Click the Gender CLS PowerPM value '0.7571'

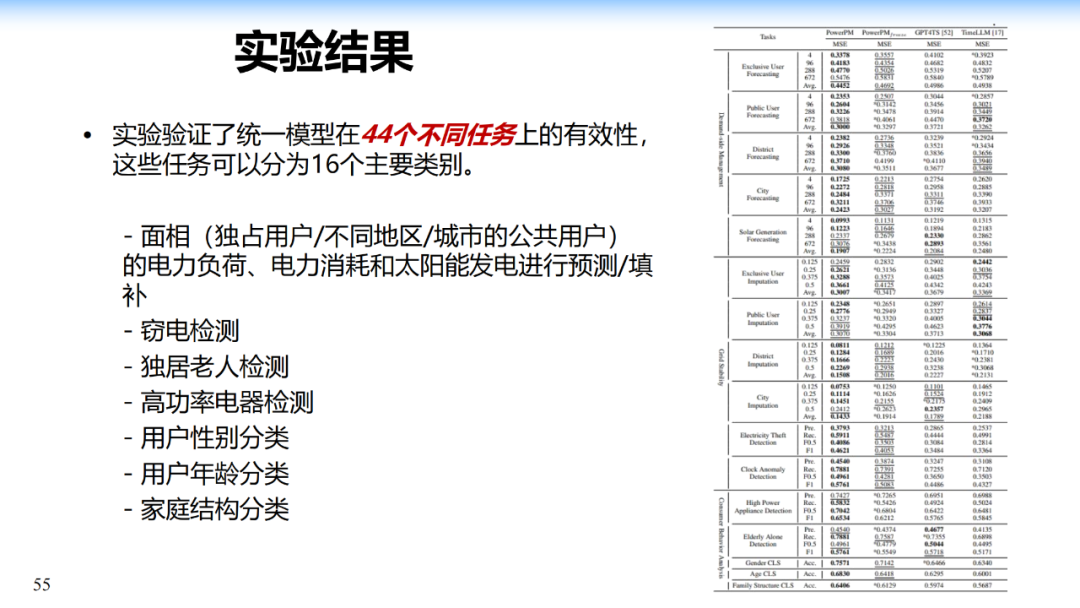[x=840, y=563]
